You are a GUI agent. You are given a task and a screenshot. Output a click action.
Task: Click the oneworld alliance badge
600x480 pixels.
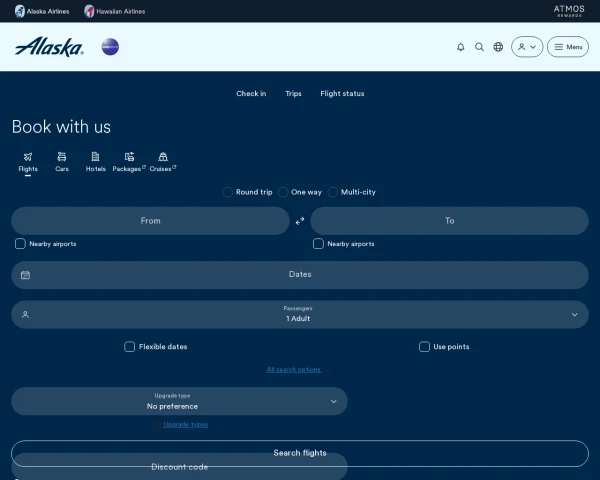[110, 47]
